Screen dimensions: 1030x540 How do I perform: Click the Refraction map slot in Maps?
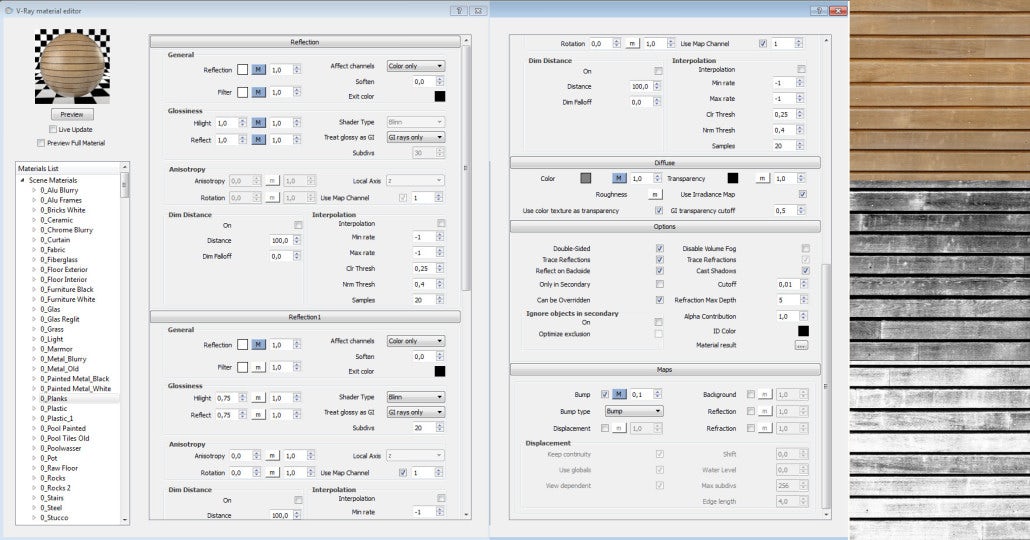tap(765, 427)
